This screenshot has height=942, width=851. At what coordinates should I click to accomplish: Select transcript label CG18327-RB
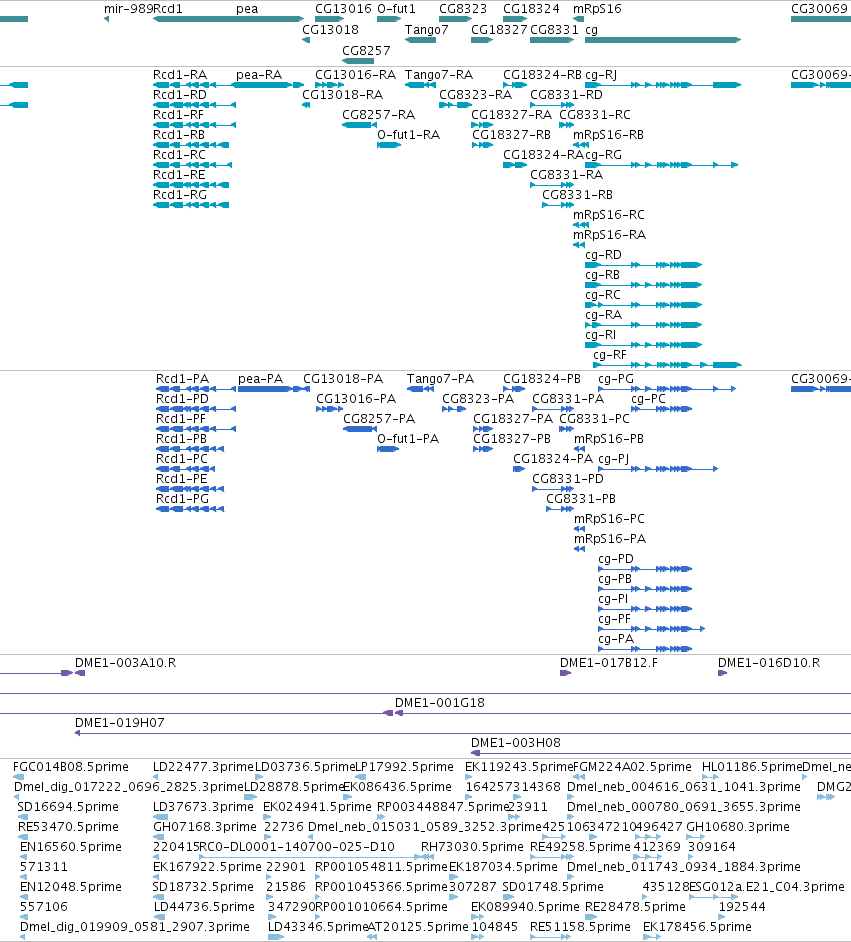511,135
